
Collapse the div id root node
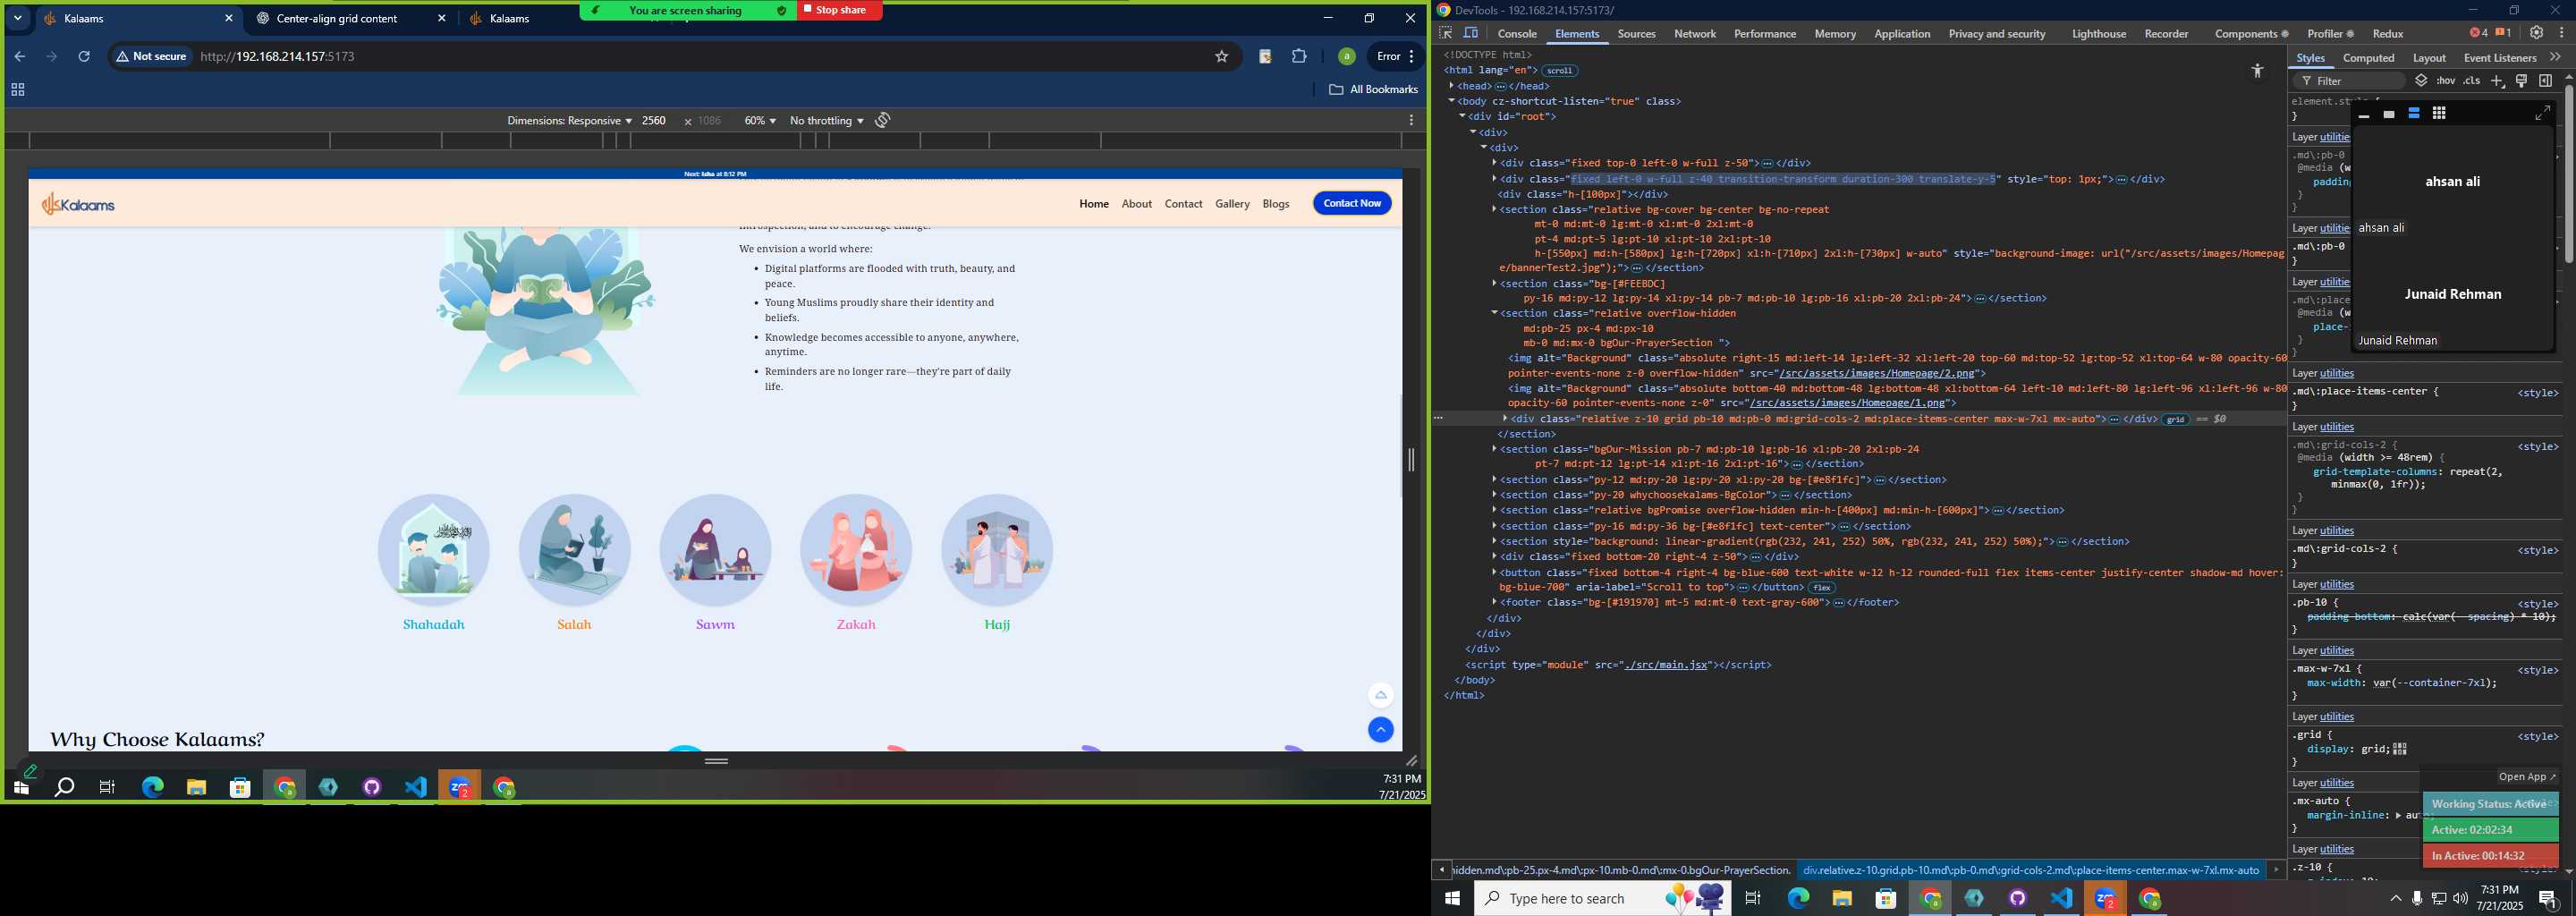(1463, 117)
